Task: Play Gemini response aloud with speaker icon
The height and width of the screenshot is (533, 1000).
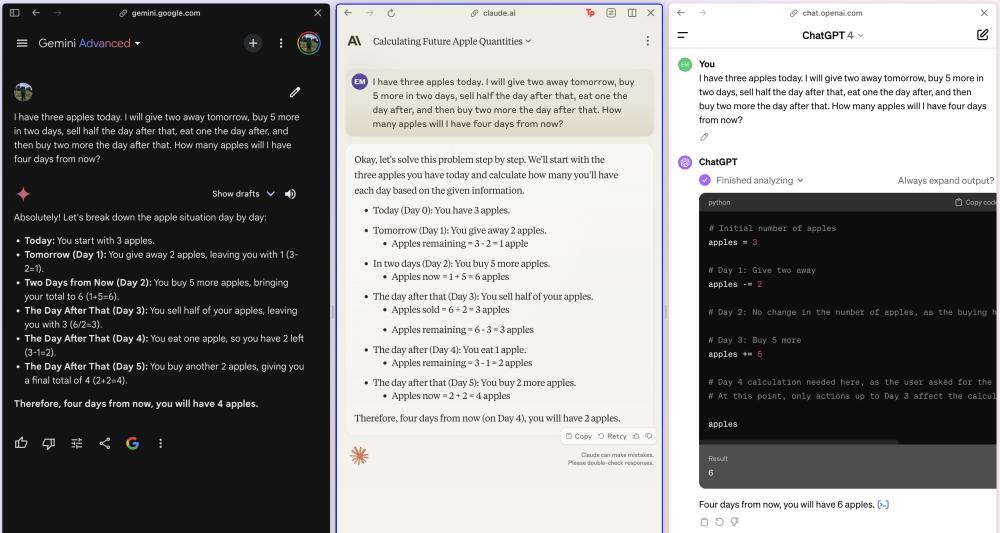Action: coord(291,194)
